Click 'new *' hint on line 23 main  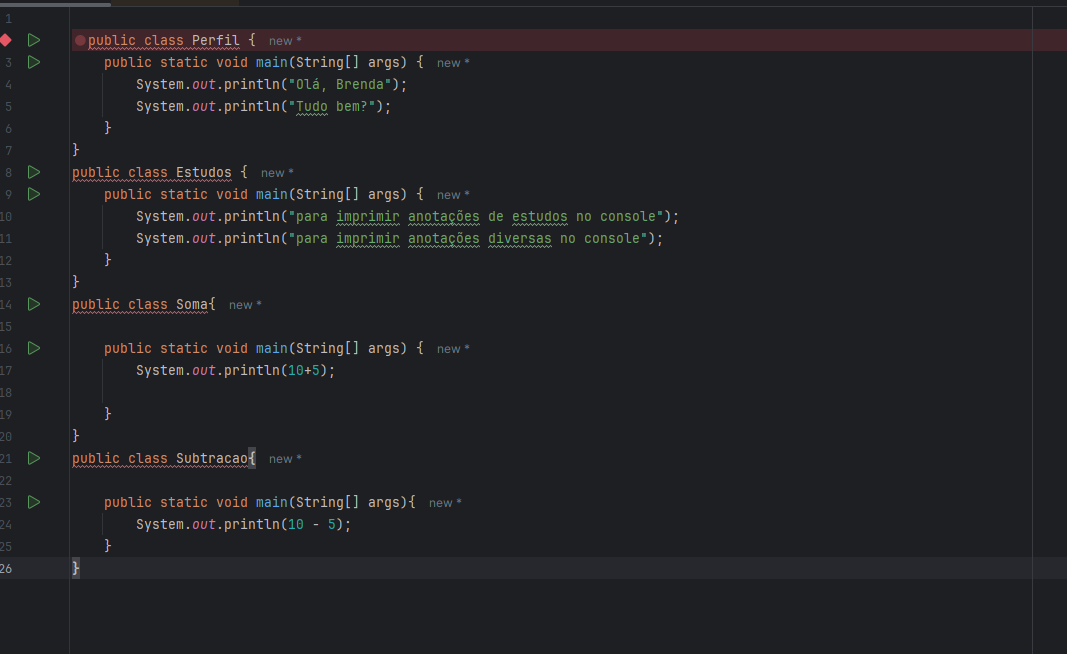coord(445,503)
